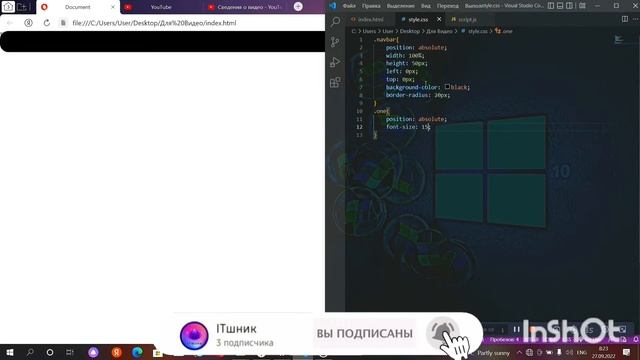Select the Document browser tab
The width and height of the screenshot is (640, 360).
pos(78,7)
